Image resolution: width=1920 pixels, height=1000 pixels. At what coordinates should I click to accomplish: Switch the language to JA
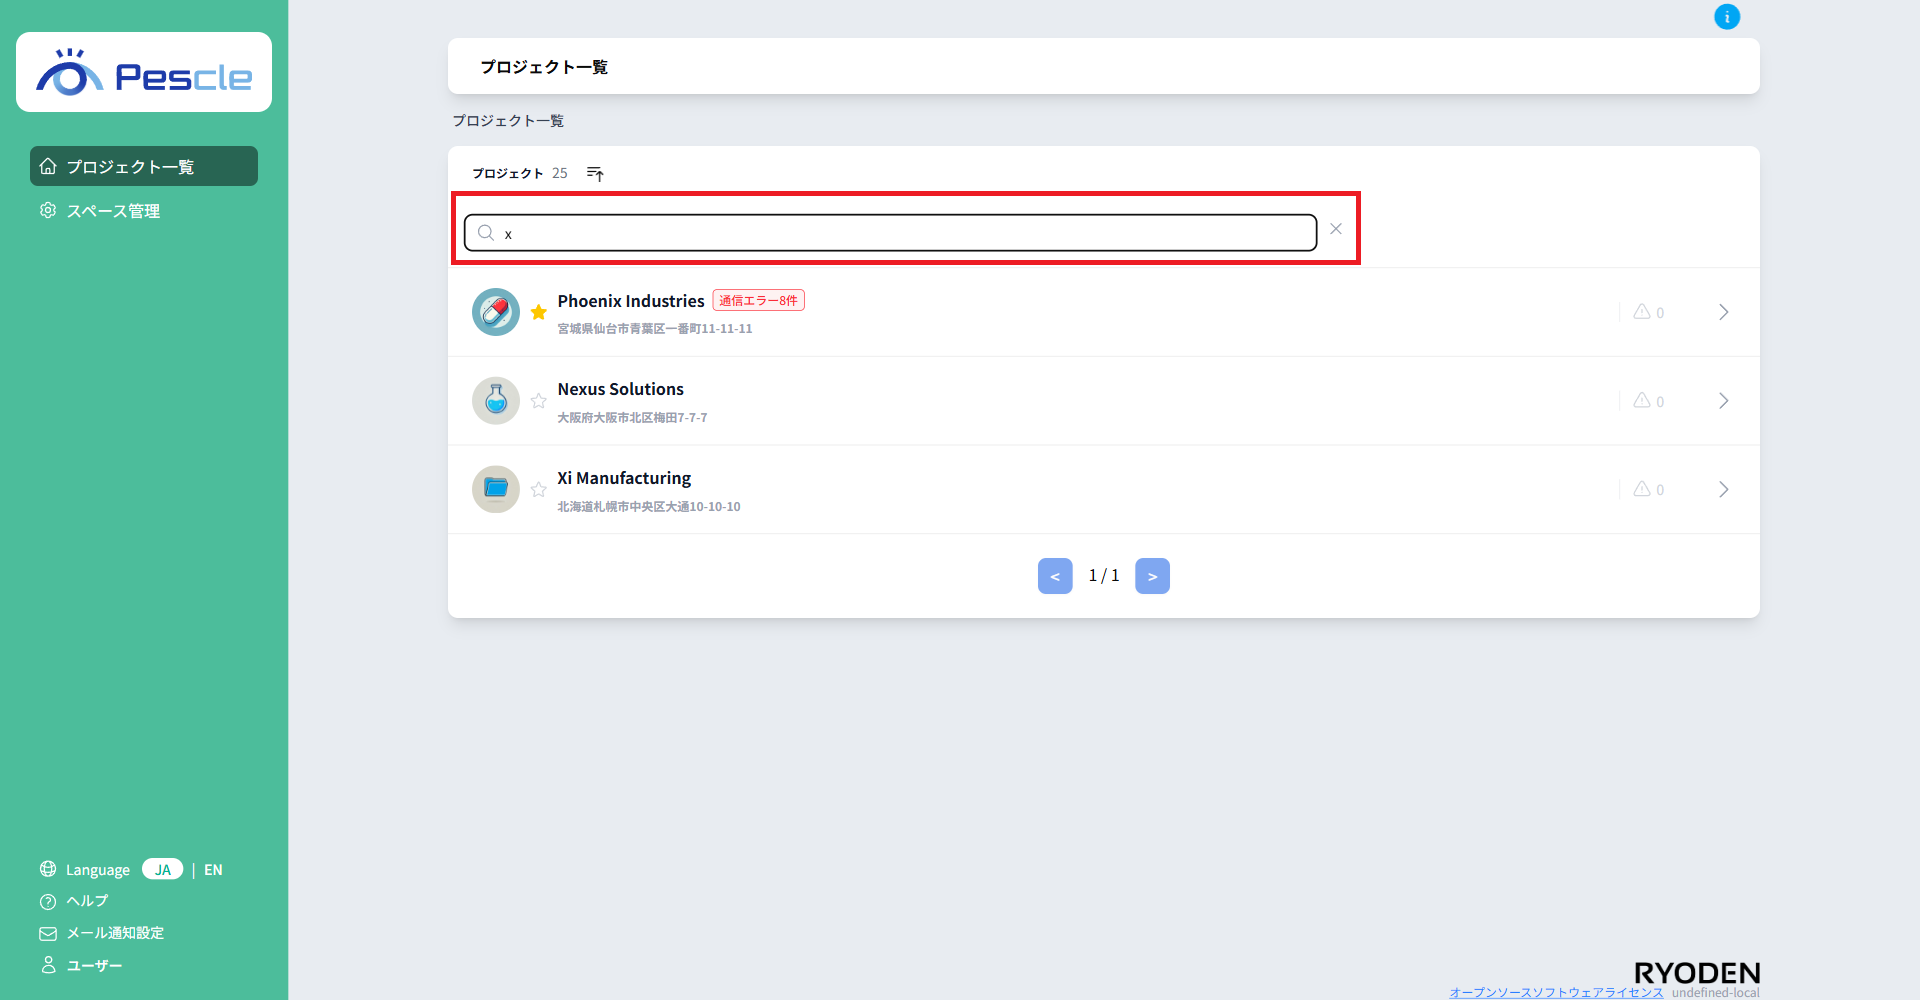tap(162, 869)
